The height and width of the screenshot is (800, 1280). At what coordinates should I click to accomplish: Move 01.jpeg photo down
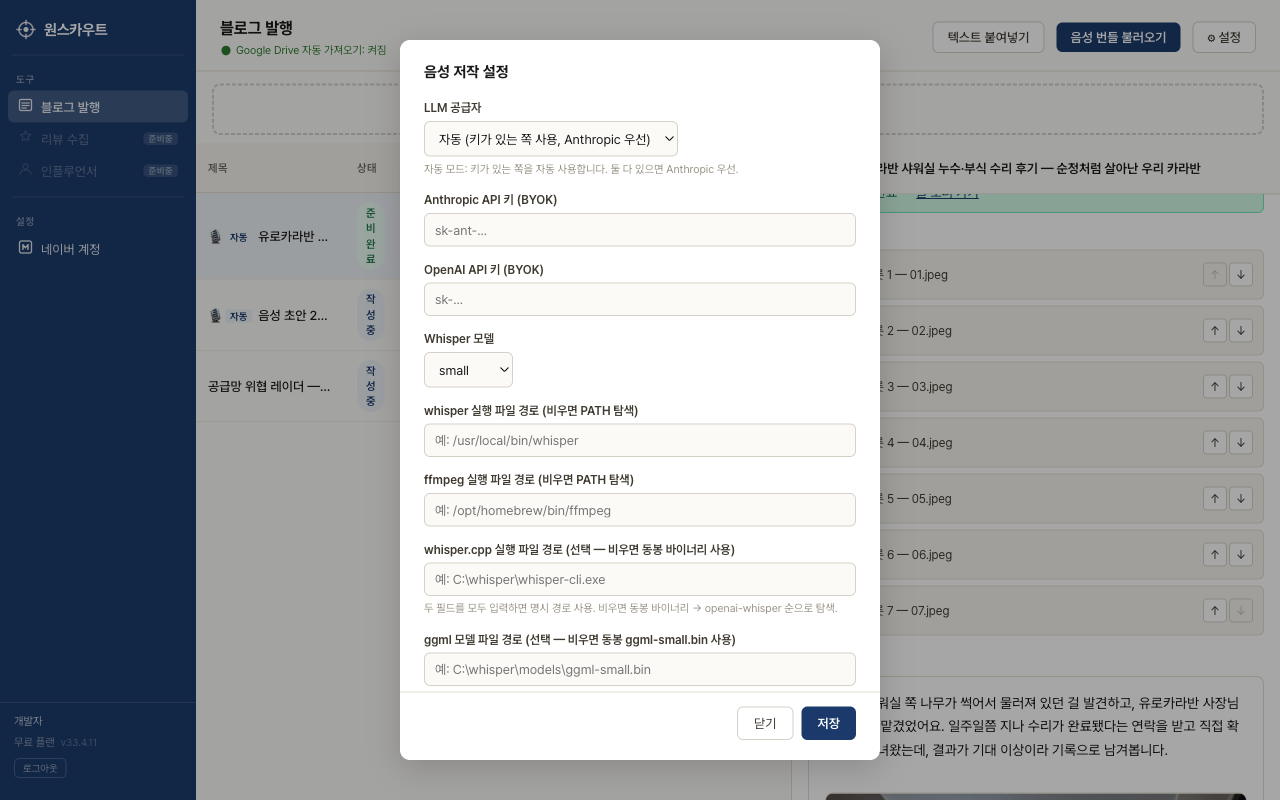click(1241, 274)
